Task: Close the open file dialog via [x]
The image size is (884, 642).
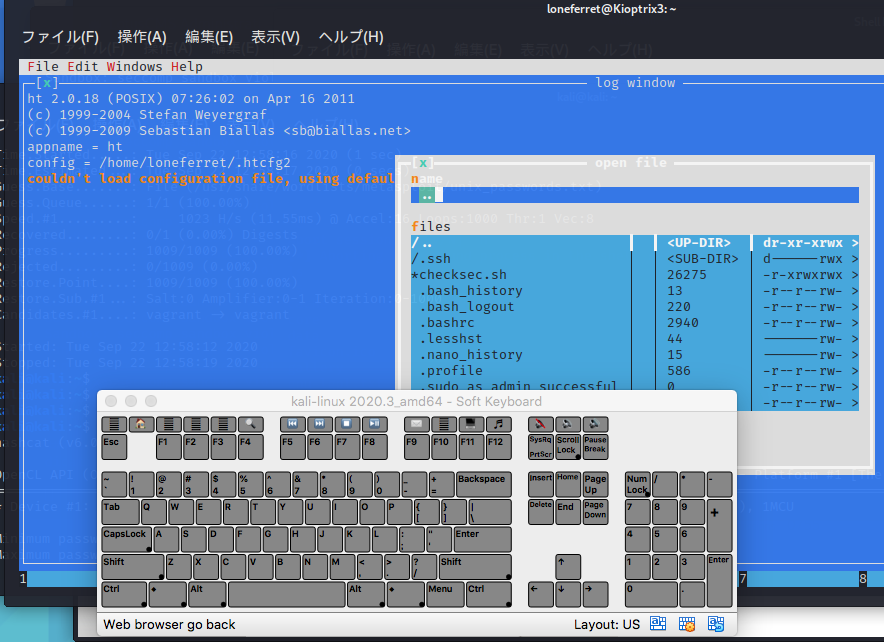Action: [423, 163]
